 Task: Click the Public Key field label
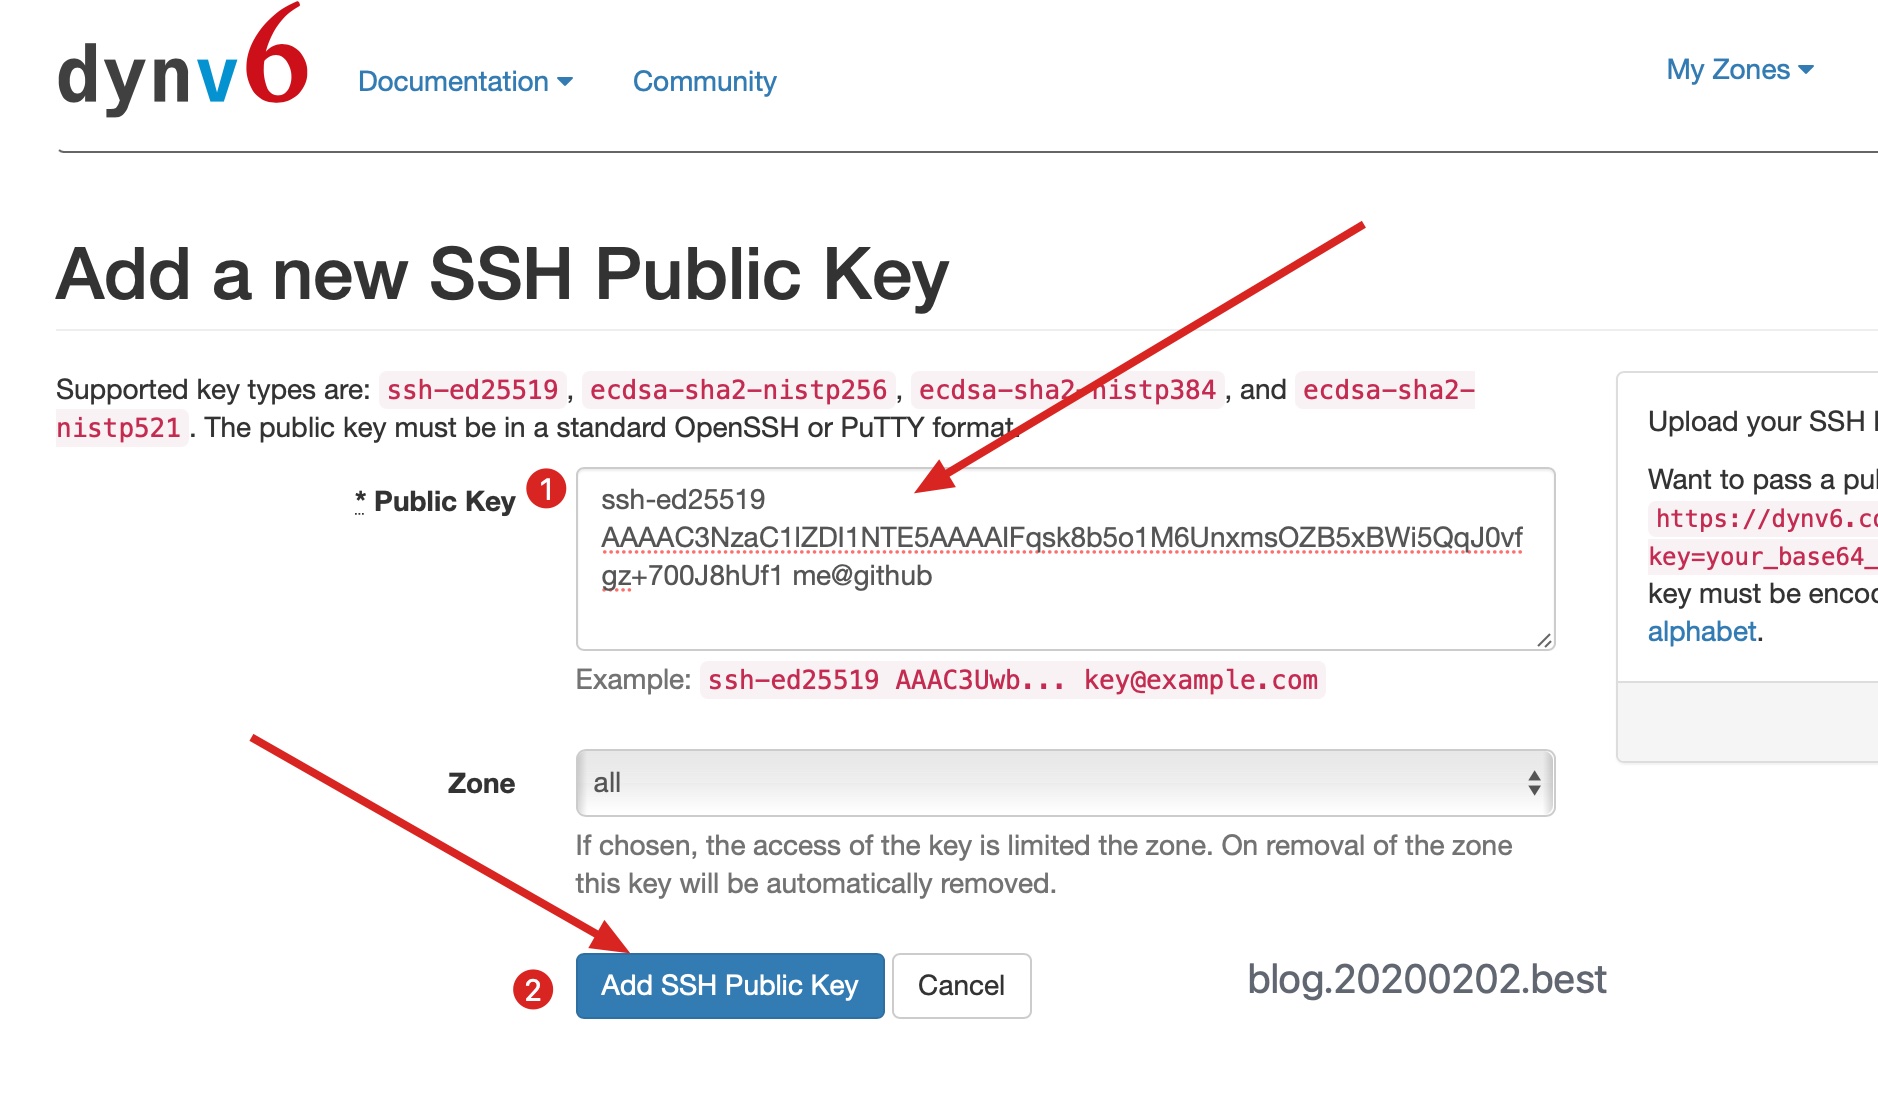pyautogui.click(x=444, y=502)
